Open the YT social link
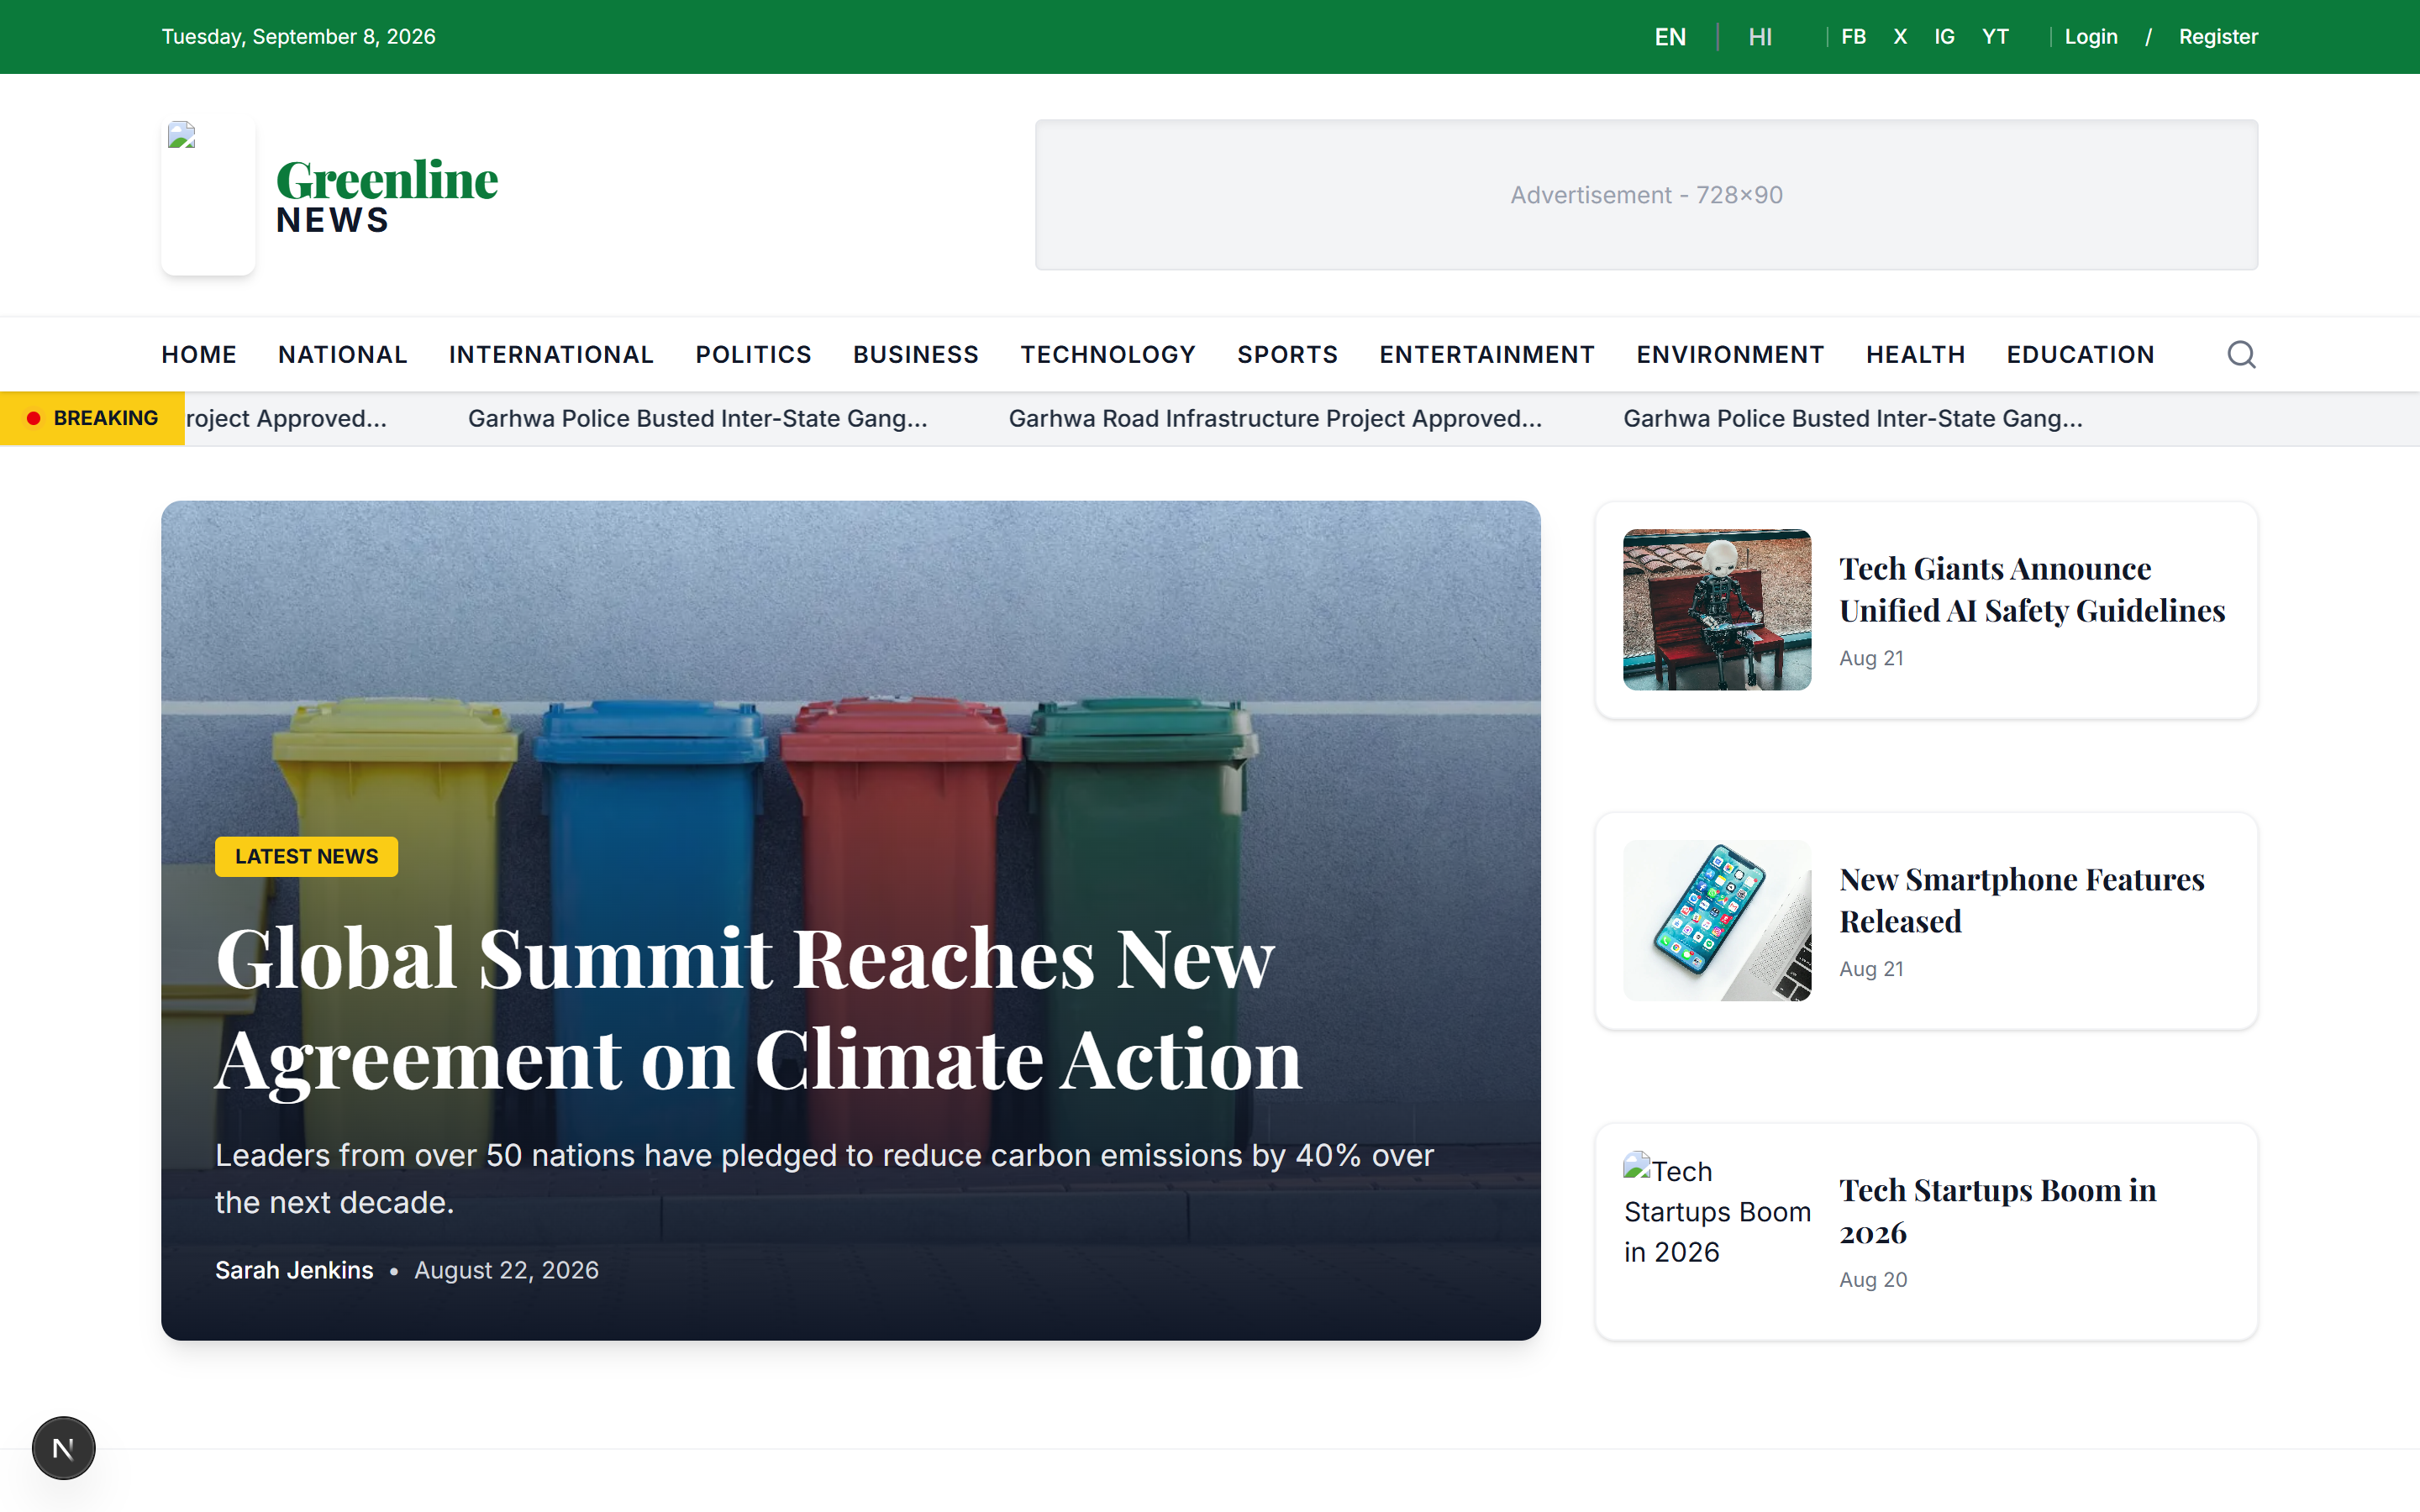This screenshot has height=1512, width=2420. [1995, 37]
